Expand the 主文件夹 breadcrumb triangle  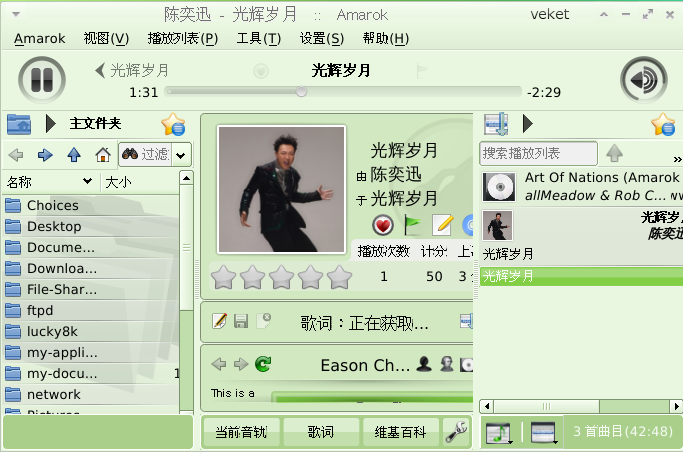click(x=51, y=124)
